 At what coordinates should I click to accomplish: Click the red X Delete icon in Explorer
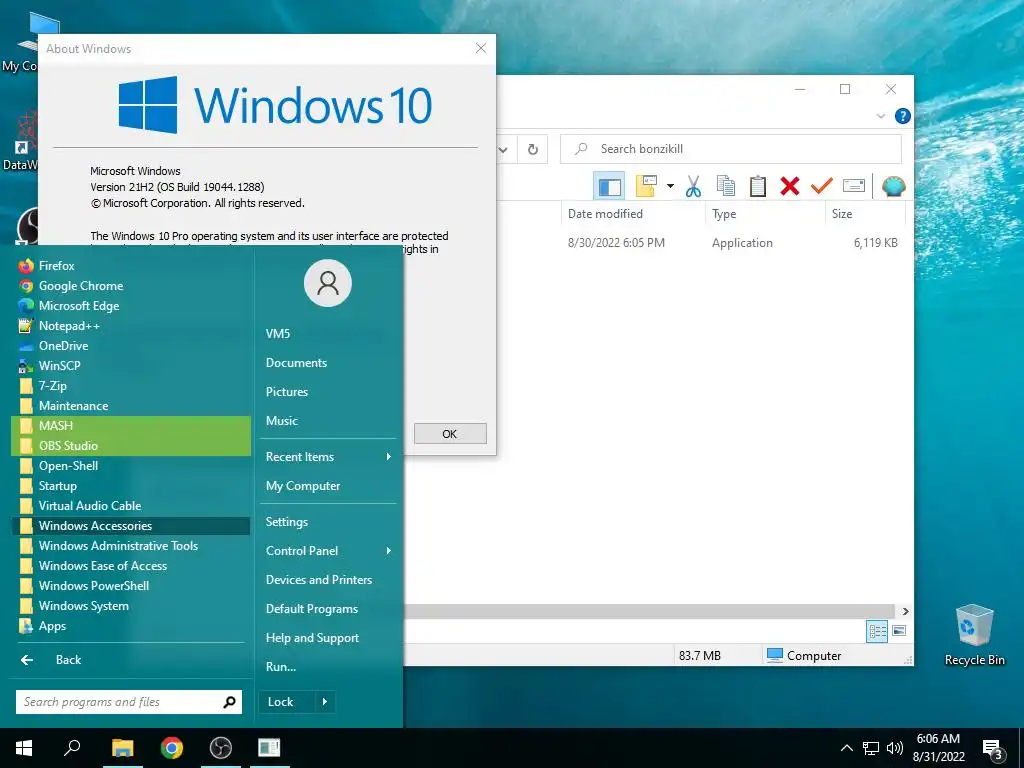tap(790, 186)
